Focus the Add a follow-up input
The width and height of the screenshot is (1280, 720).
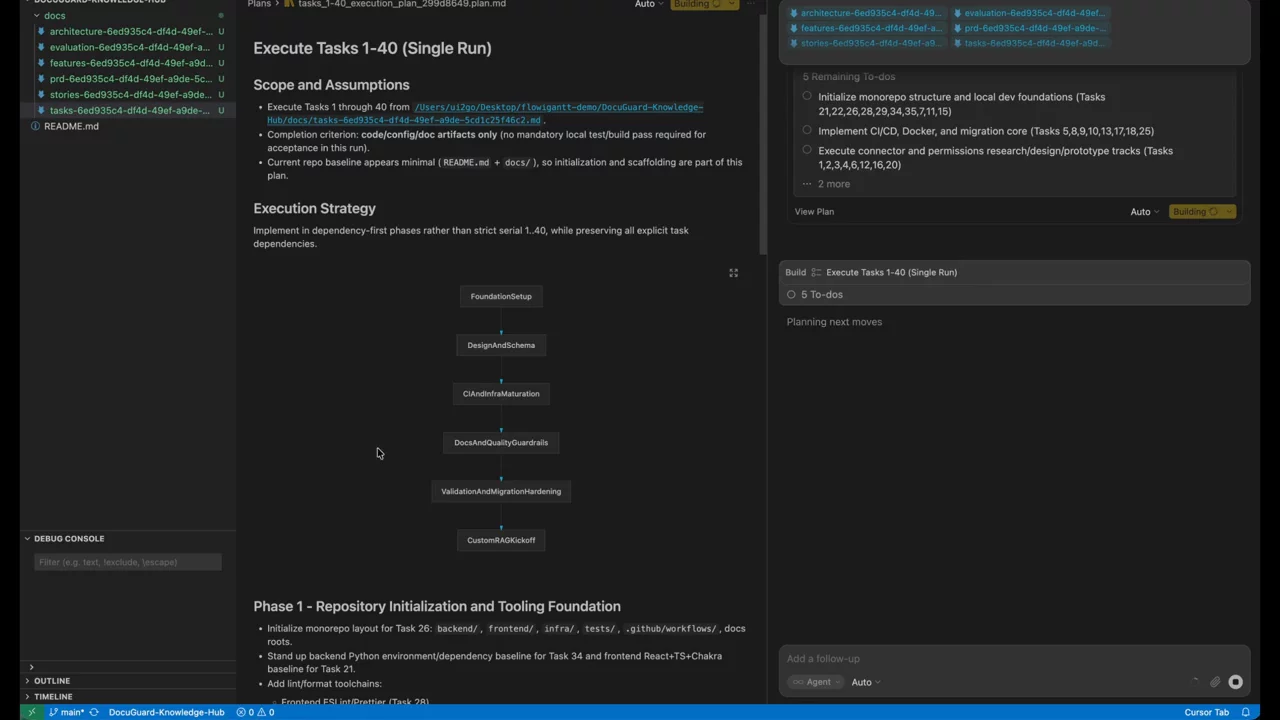pyautogui.click(x=1014, y=658)
